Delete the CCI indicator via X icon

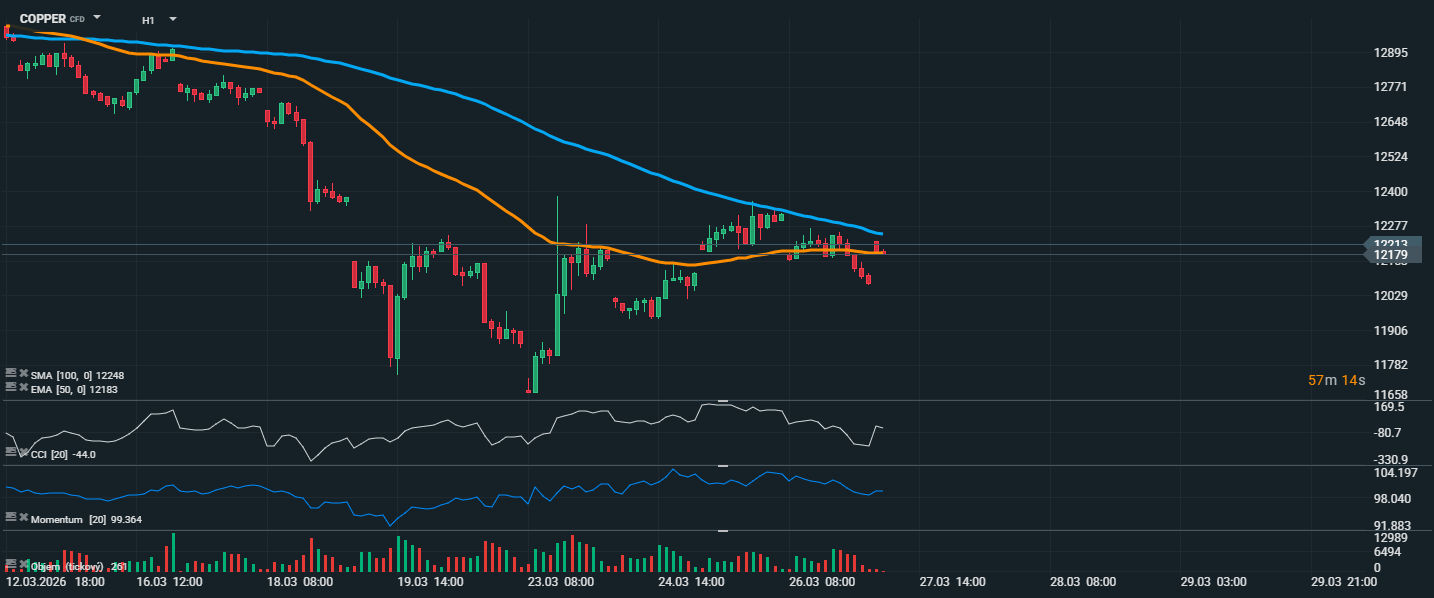(23, 453)
